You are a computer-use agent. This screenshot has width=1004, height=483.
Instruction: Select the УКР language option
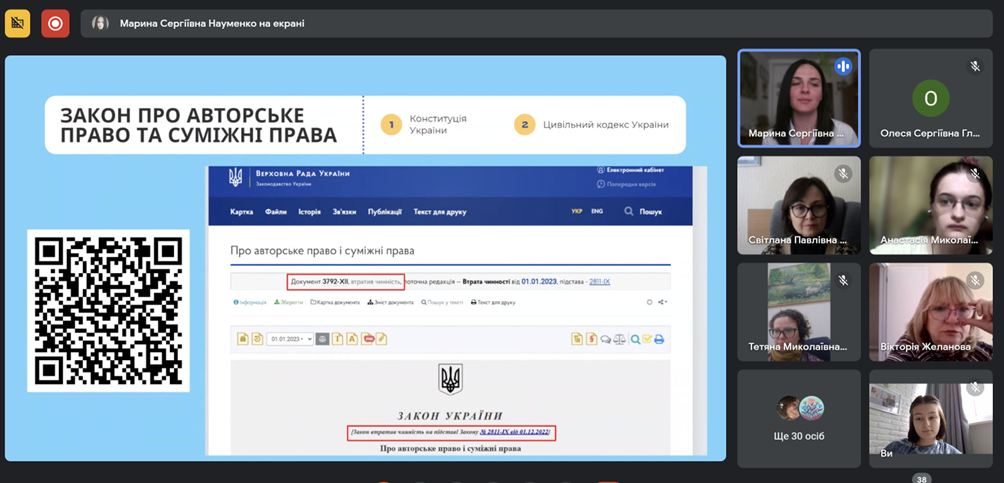(577, 212)
